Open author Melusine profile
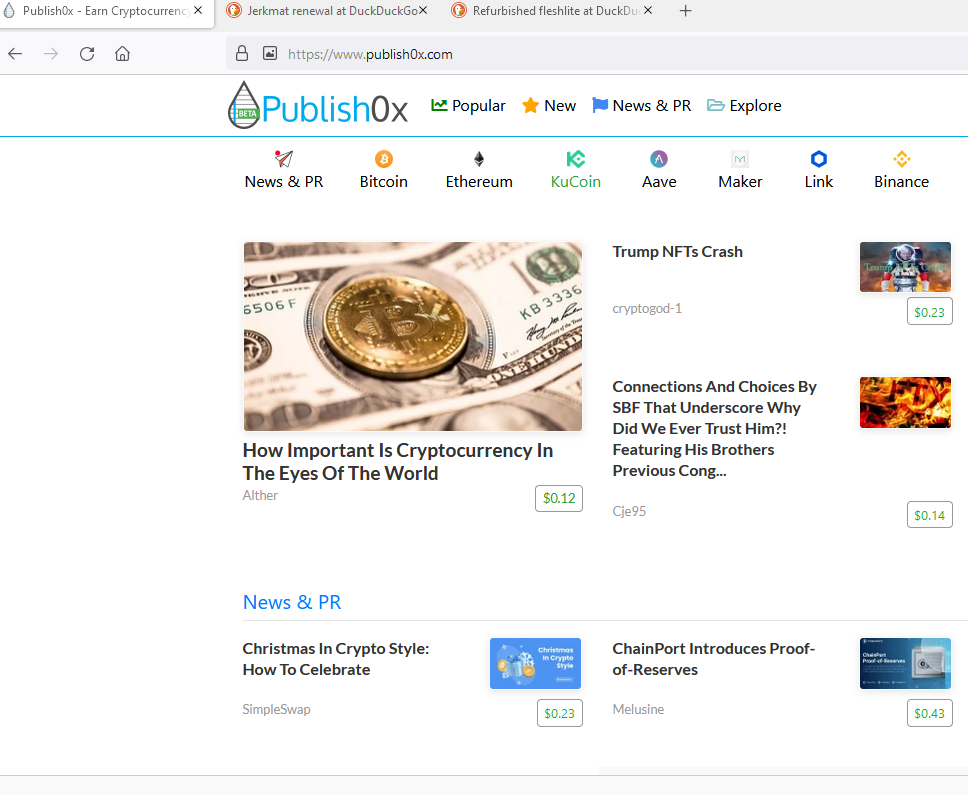The width and height of the screenshot is (968, 795). (638, 709)
